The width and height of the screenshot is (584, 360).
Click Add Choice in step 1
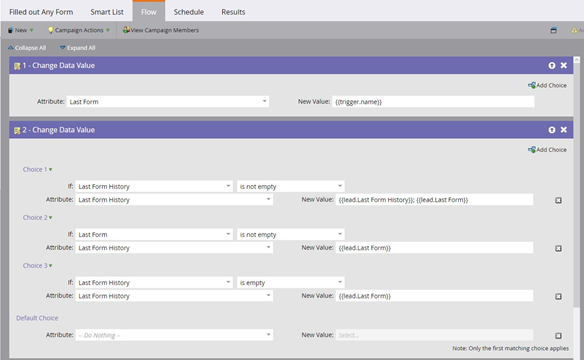coord(547,85)
